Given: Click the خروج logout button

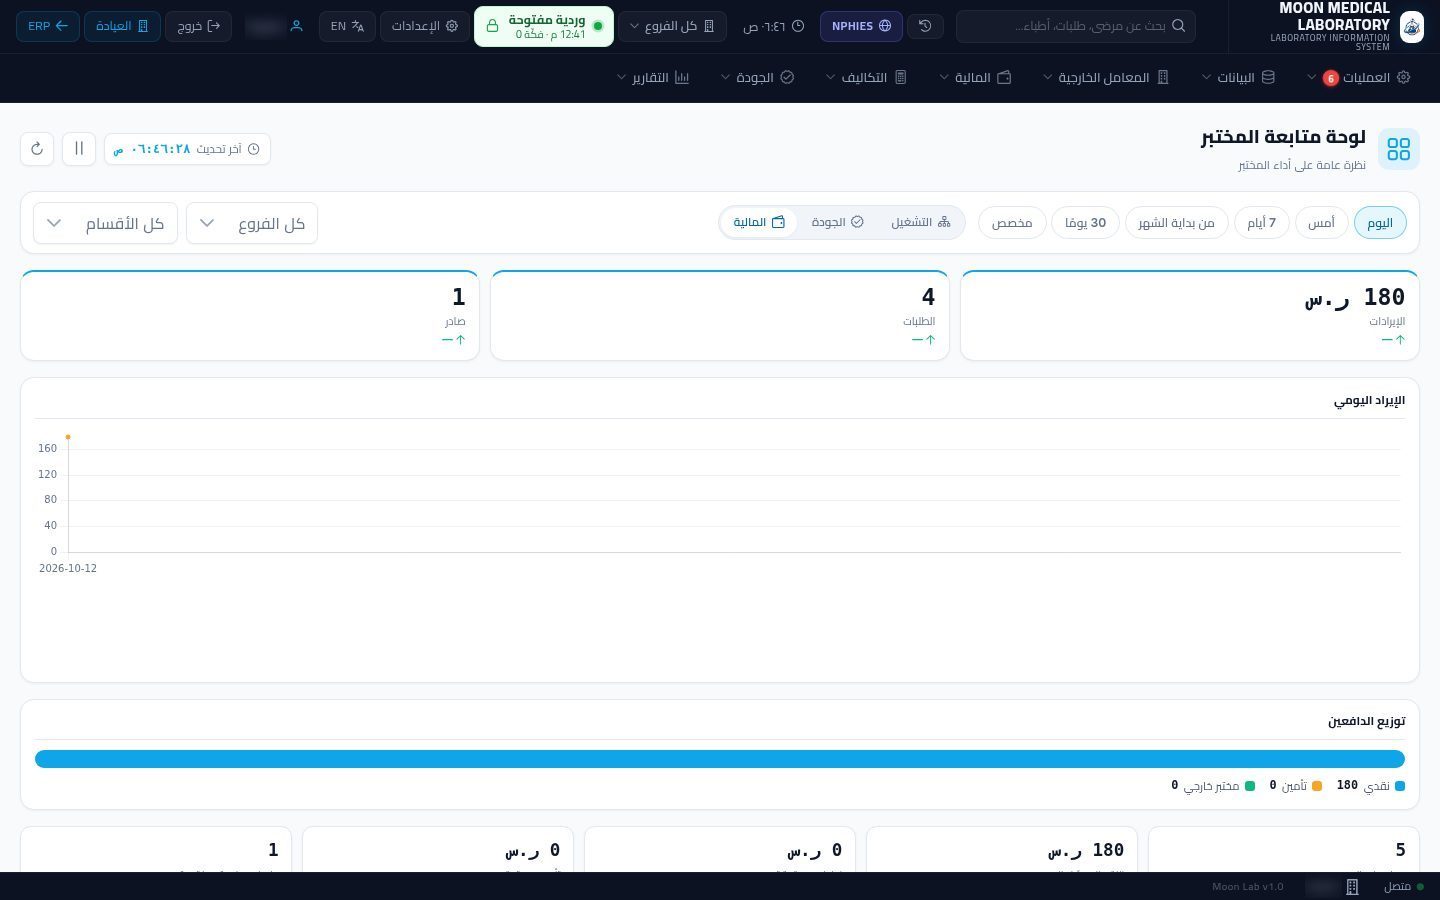Looking at the screenshot, I should pyautogui.click(x=198, y=26).
